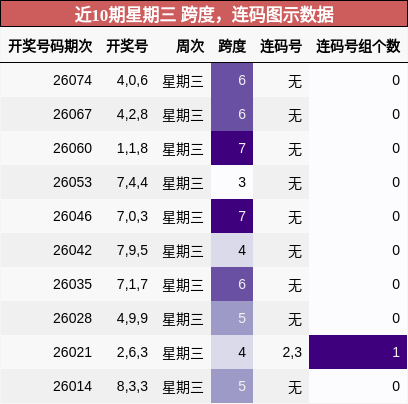The width and height of the screenshot is (408, 404).
Task: Click issue number 26046
Action: tap(72, 216)
